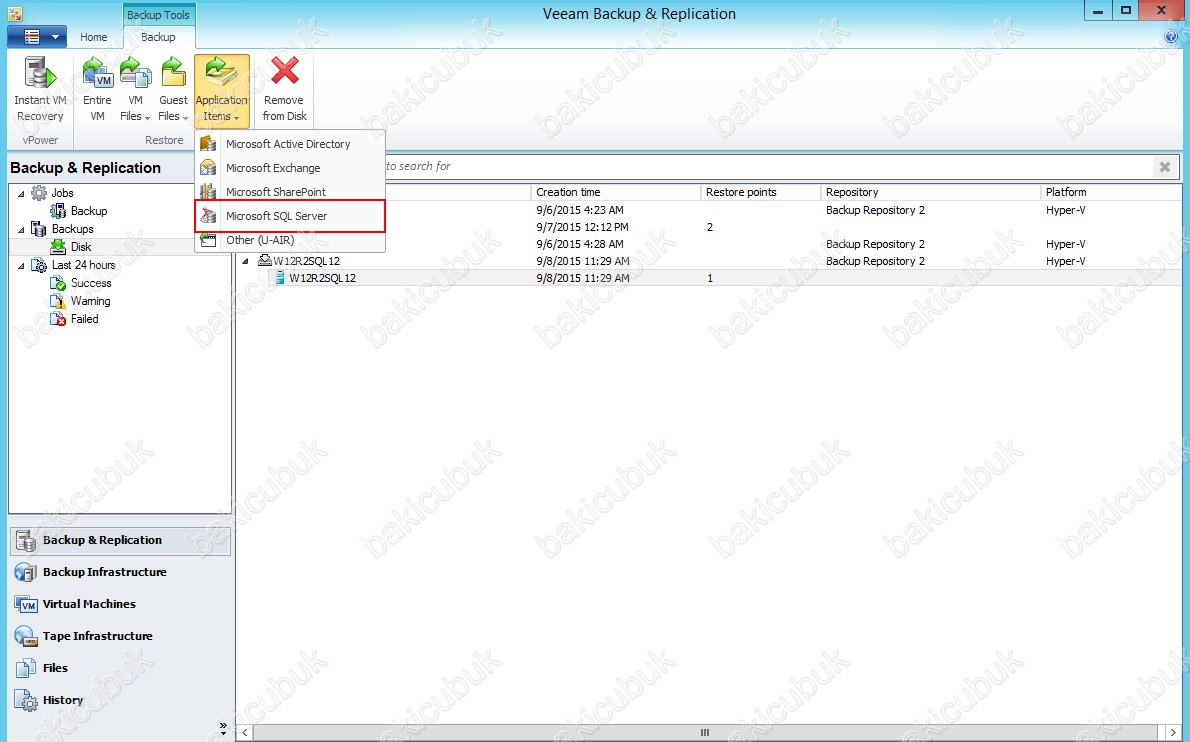Sort by Creation time column
1190x742 pixels.
pos(615,192)
